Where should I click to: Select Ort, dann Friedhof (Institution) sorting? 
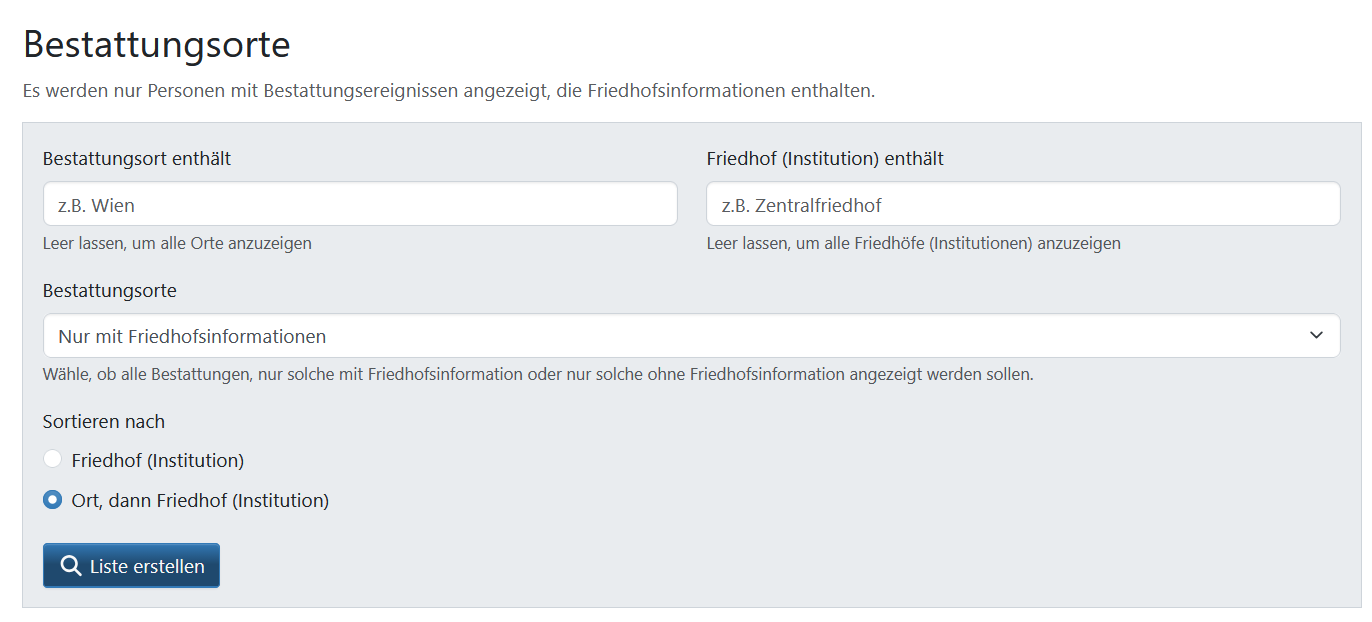(x=51, y=500)
